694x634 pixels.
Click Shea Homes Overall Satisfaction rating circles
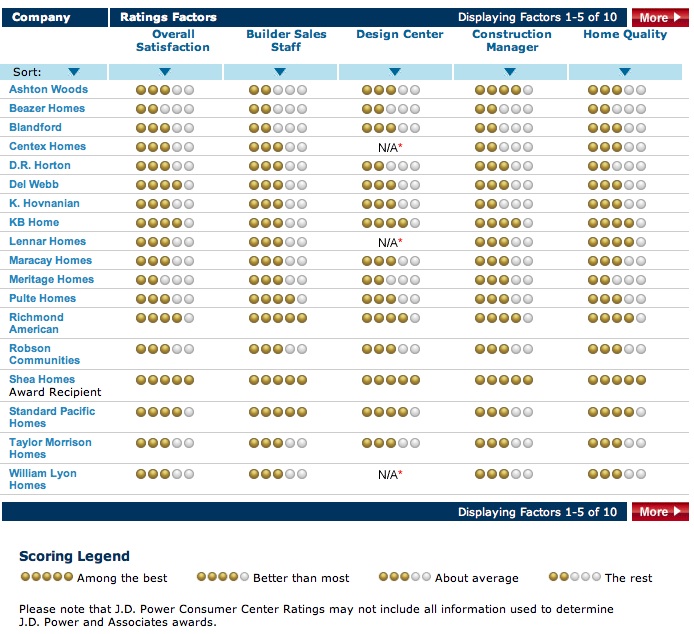coord(165,380)
